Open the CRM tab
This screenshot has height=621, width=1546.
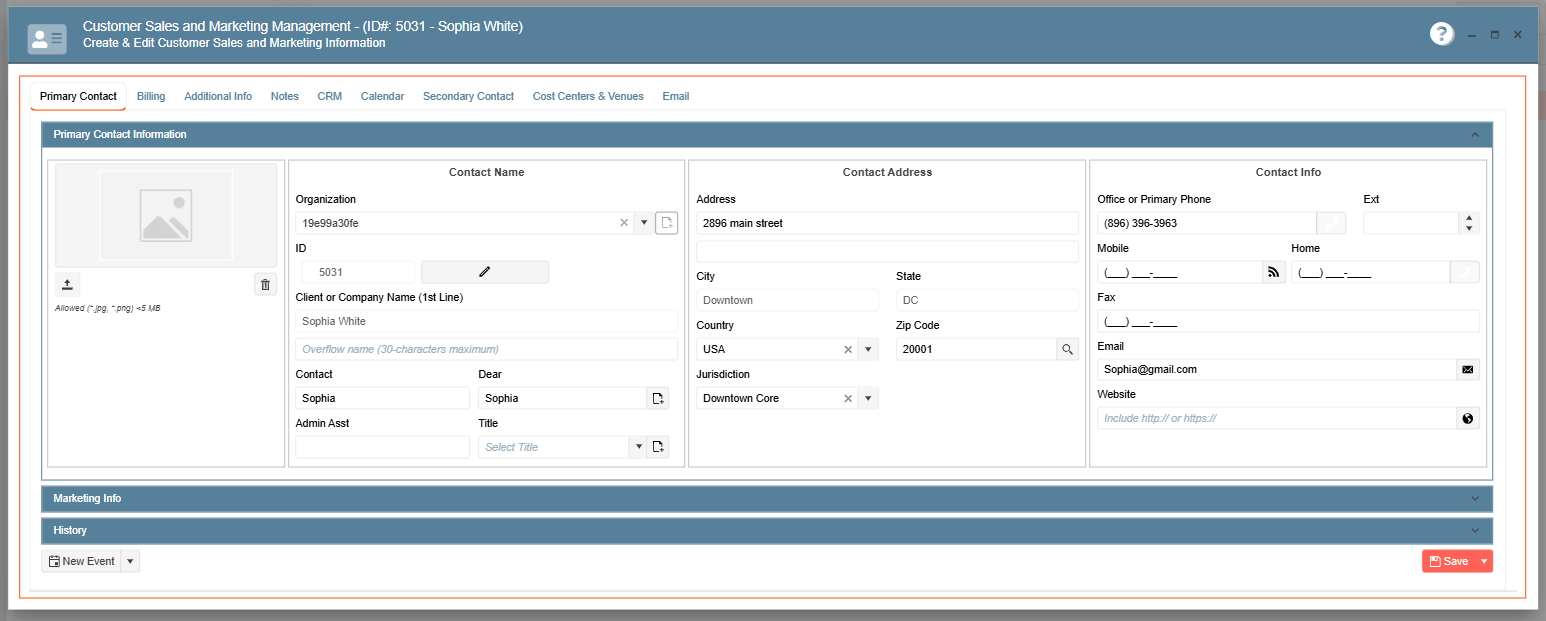coord(330,96)
